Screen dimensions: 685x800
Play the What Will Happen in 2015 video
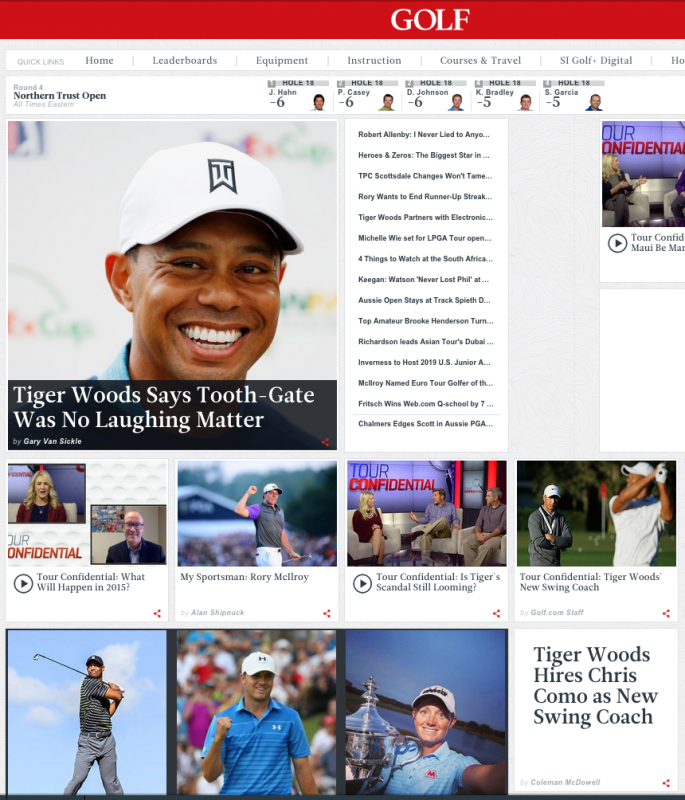pyautogui.click(x=23, y=583)
